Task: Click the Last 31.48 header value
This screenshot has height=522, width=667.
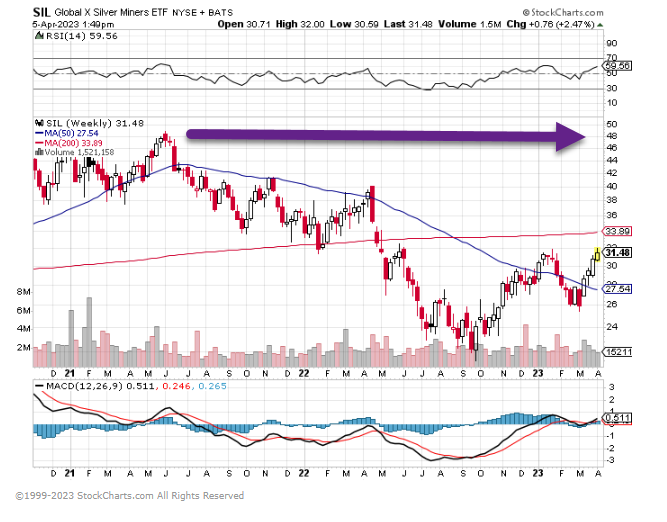Action: coord(408,24)
